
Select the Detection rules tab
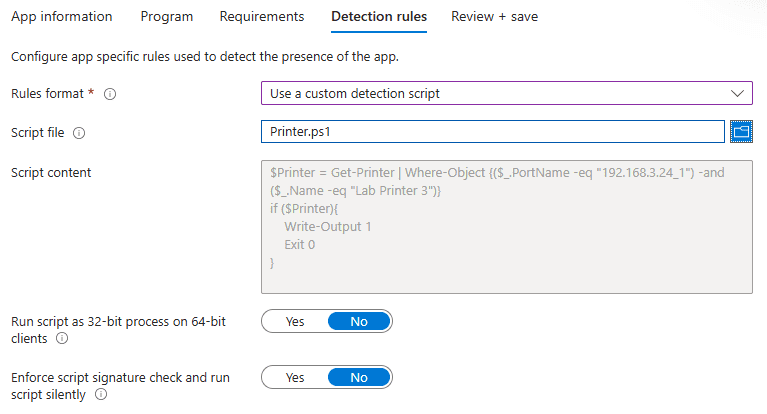click(379, 17)
